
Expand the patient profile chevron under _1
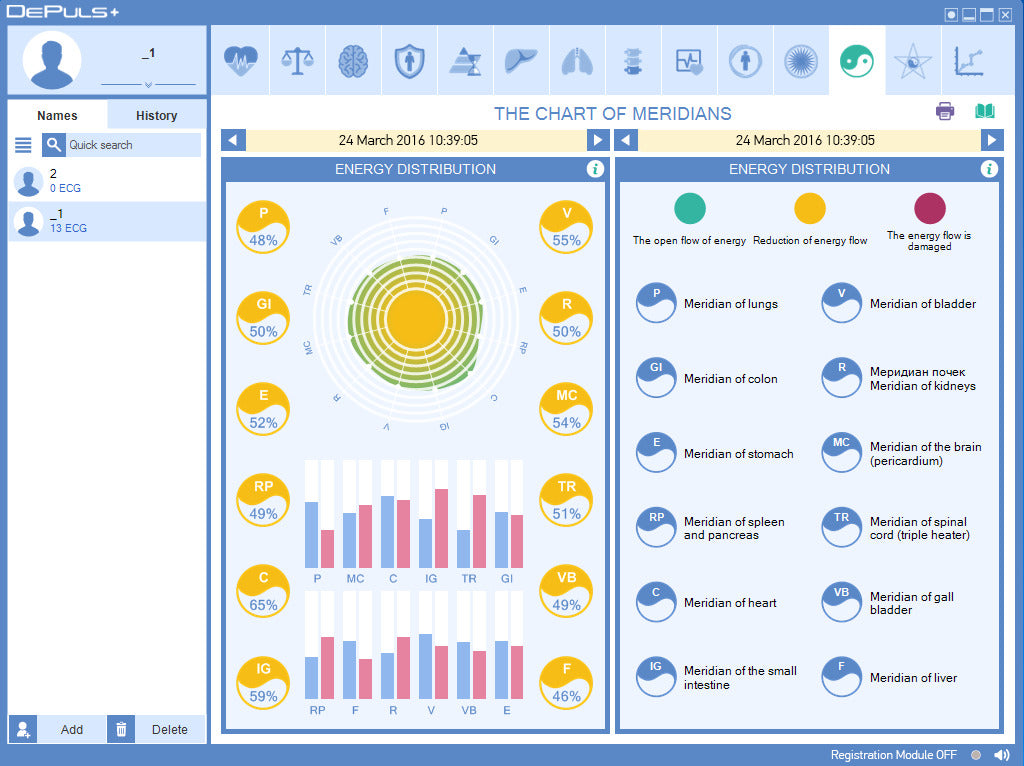[x=148, y=85]
